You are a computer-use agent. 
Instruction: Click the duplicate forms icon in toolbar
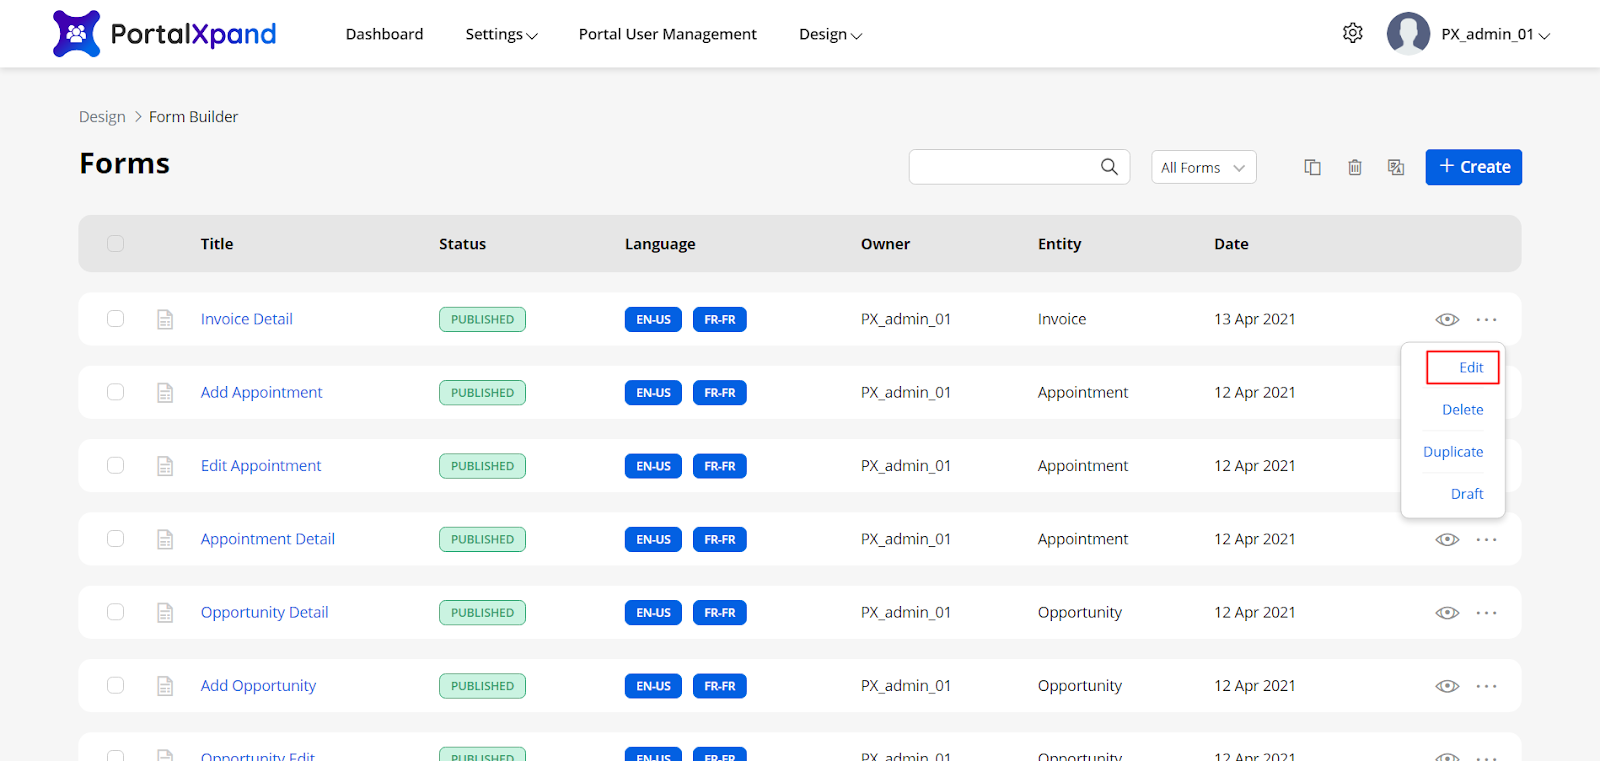point(1312,167)
